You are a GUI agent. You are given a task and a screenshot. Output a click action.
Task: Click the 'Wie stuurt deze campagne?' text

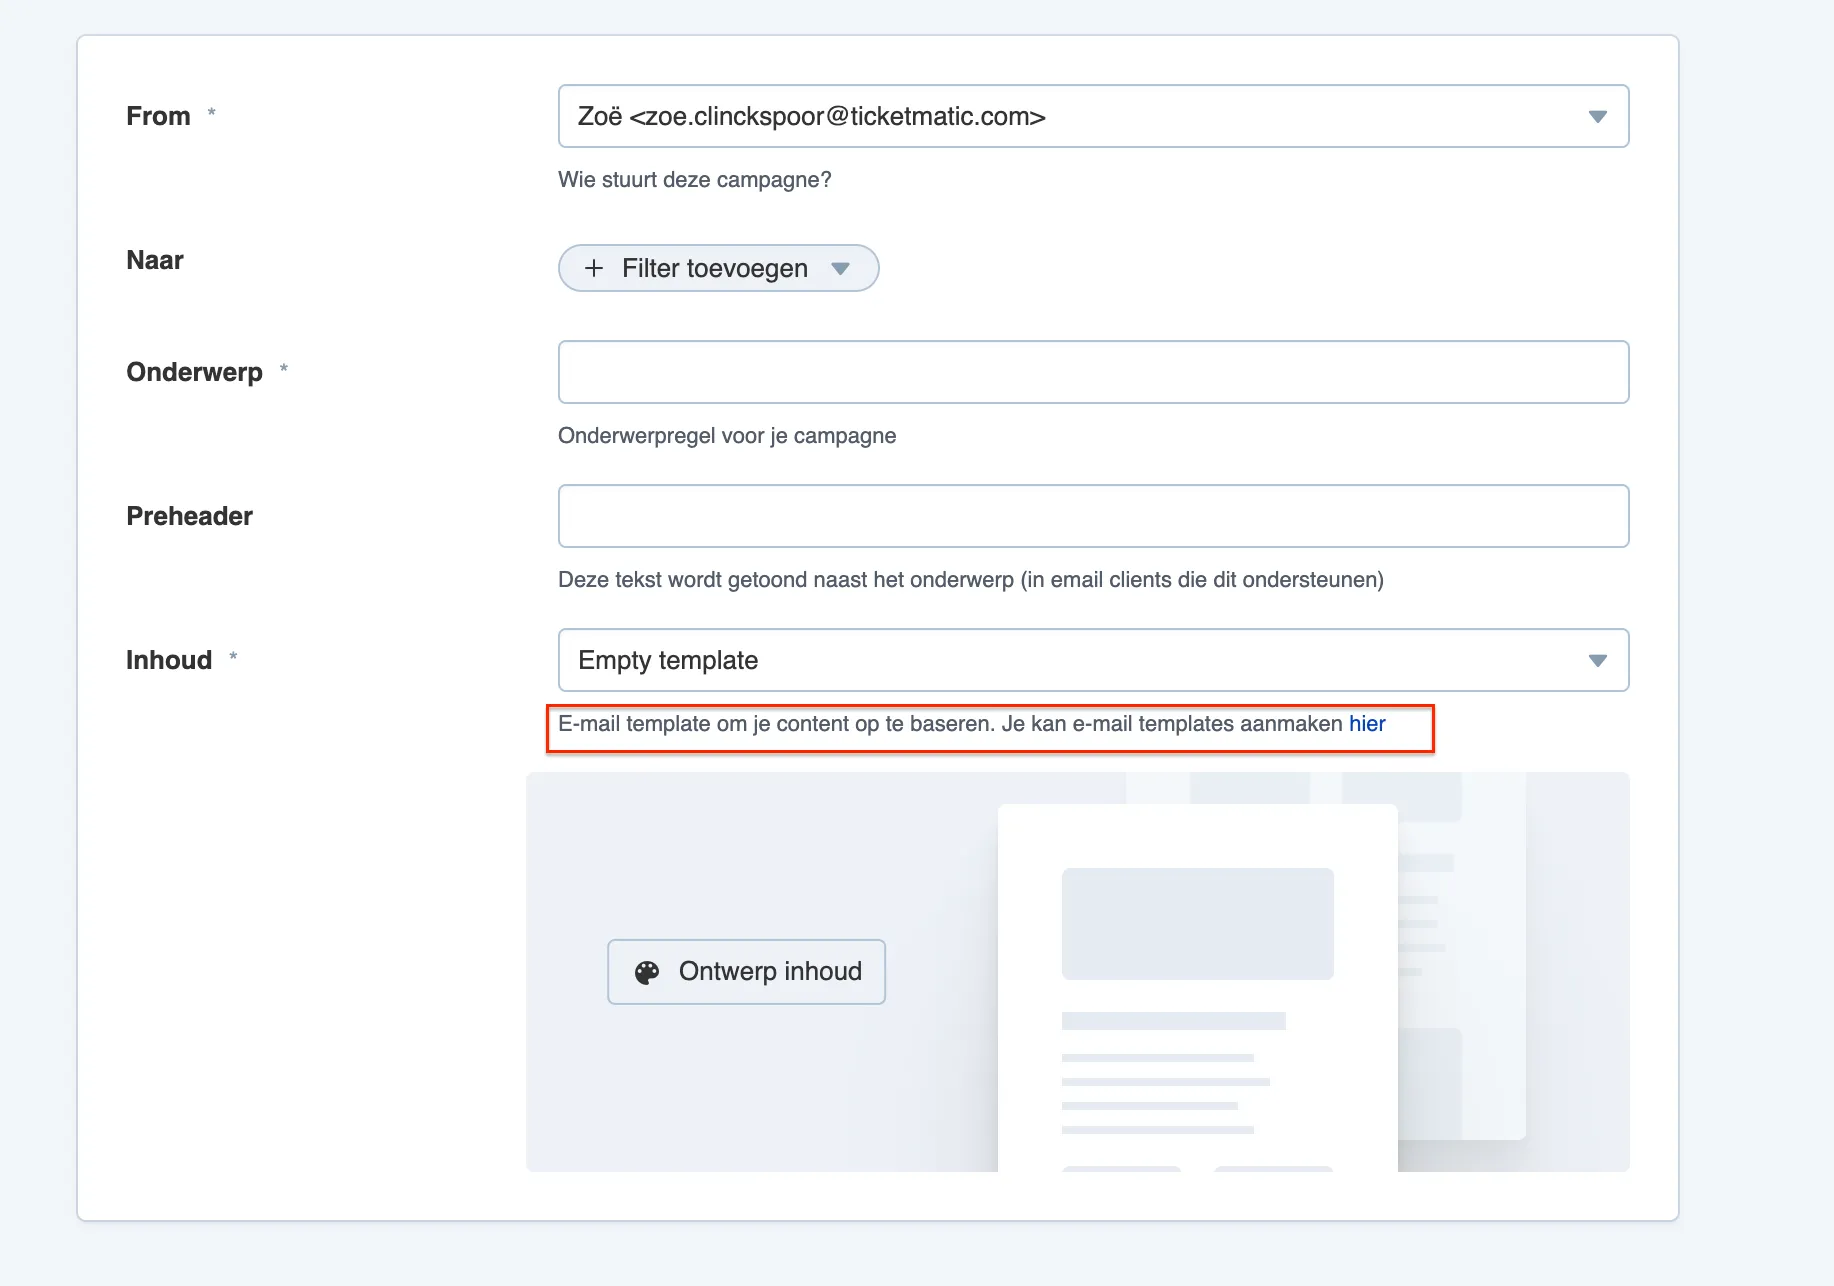[x=694, y=180]
